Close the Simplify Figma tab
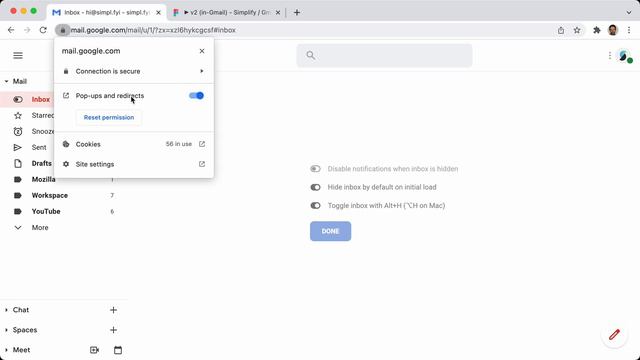The image size is (640, 360). click(x=278, y=13)
